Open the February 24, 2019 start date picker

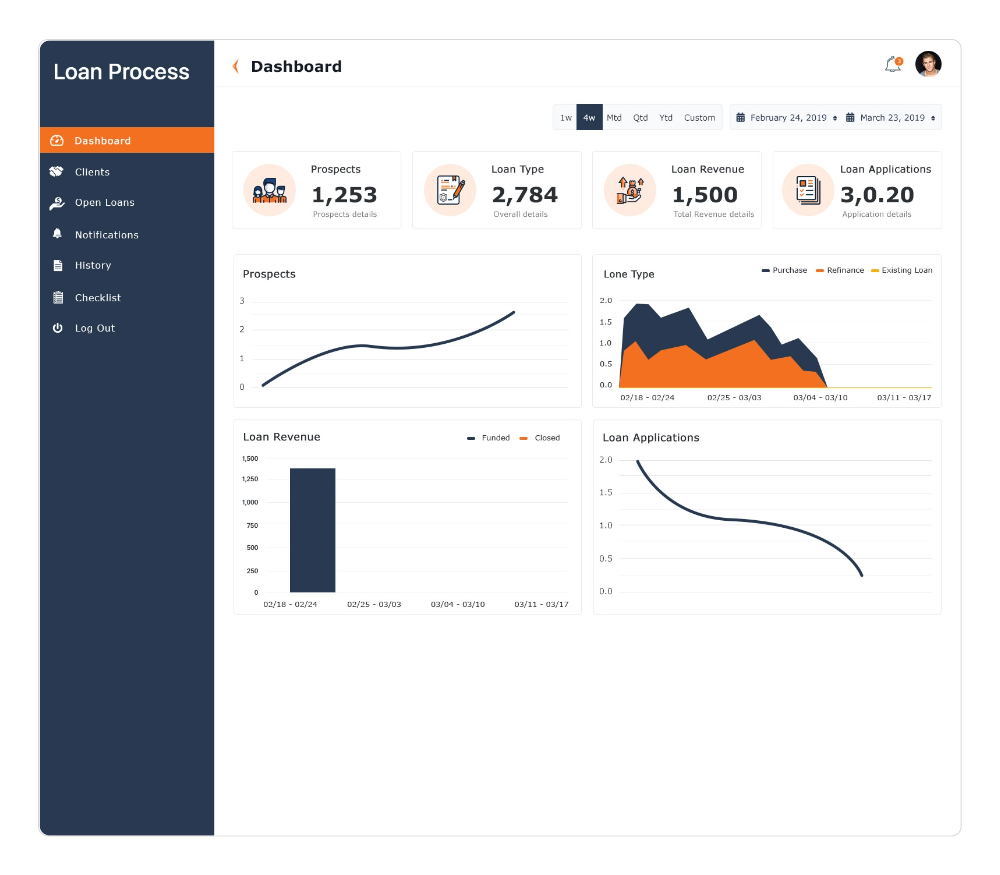(x=786, y=118)
